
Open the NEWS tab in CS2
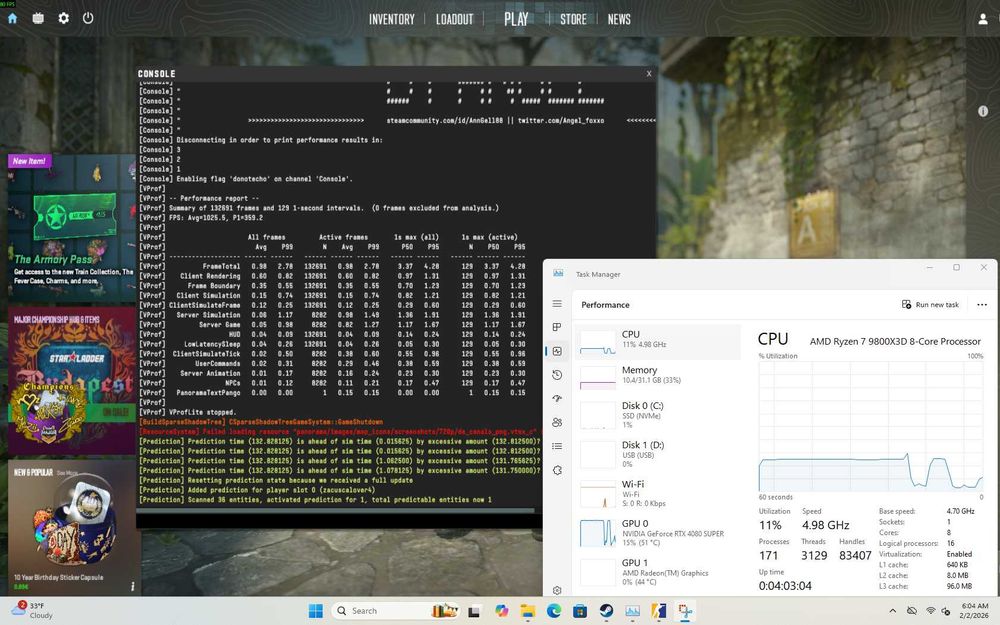[x=619, y=19]
